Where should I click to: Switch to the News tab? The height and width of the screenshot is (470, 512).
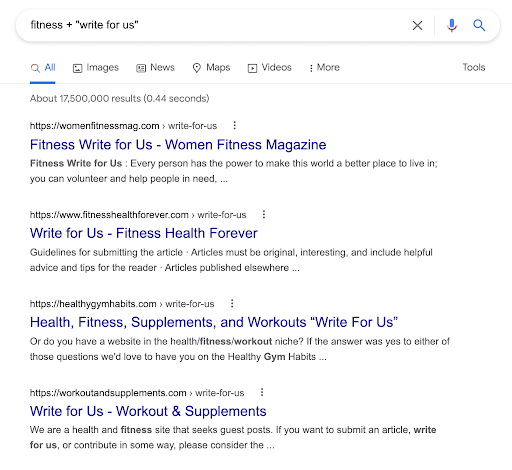click(x=155, y=68)
